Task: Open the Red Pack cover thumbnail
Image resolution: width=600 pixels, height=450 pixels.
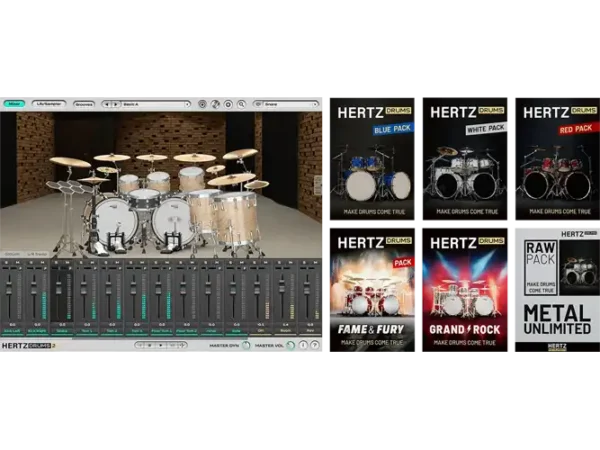Action: point(558,159)
